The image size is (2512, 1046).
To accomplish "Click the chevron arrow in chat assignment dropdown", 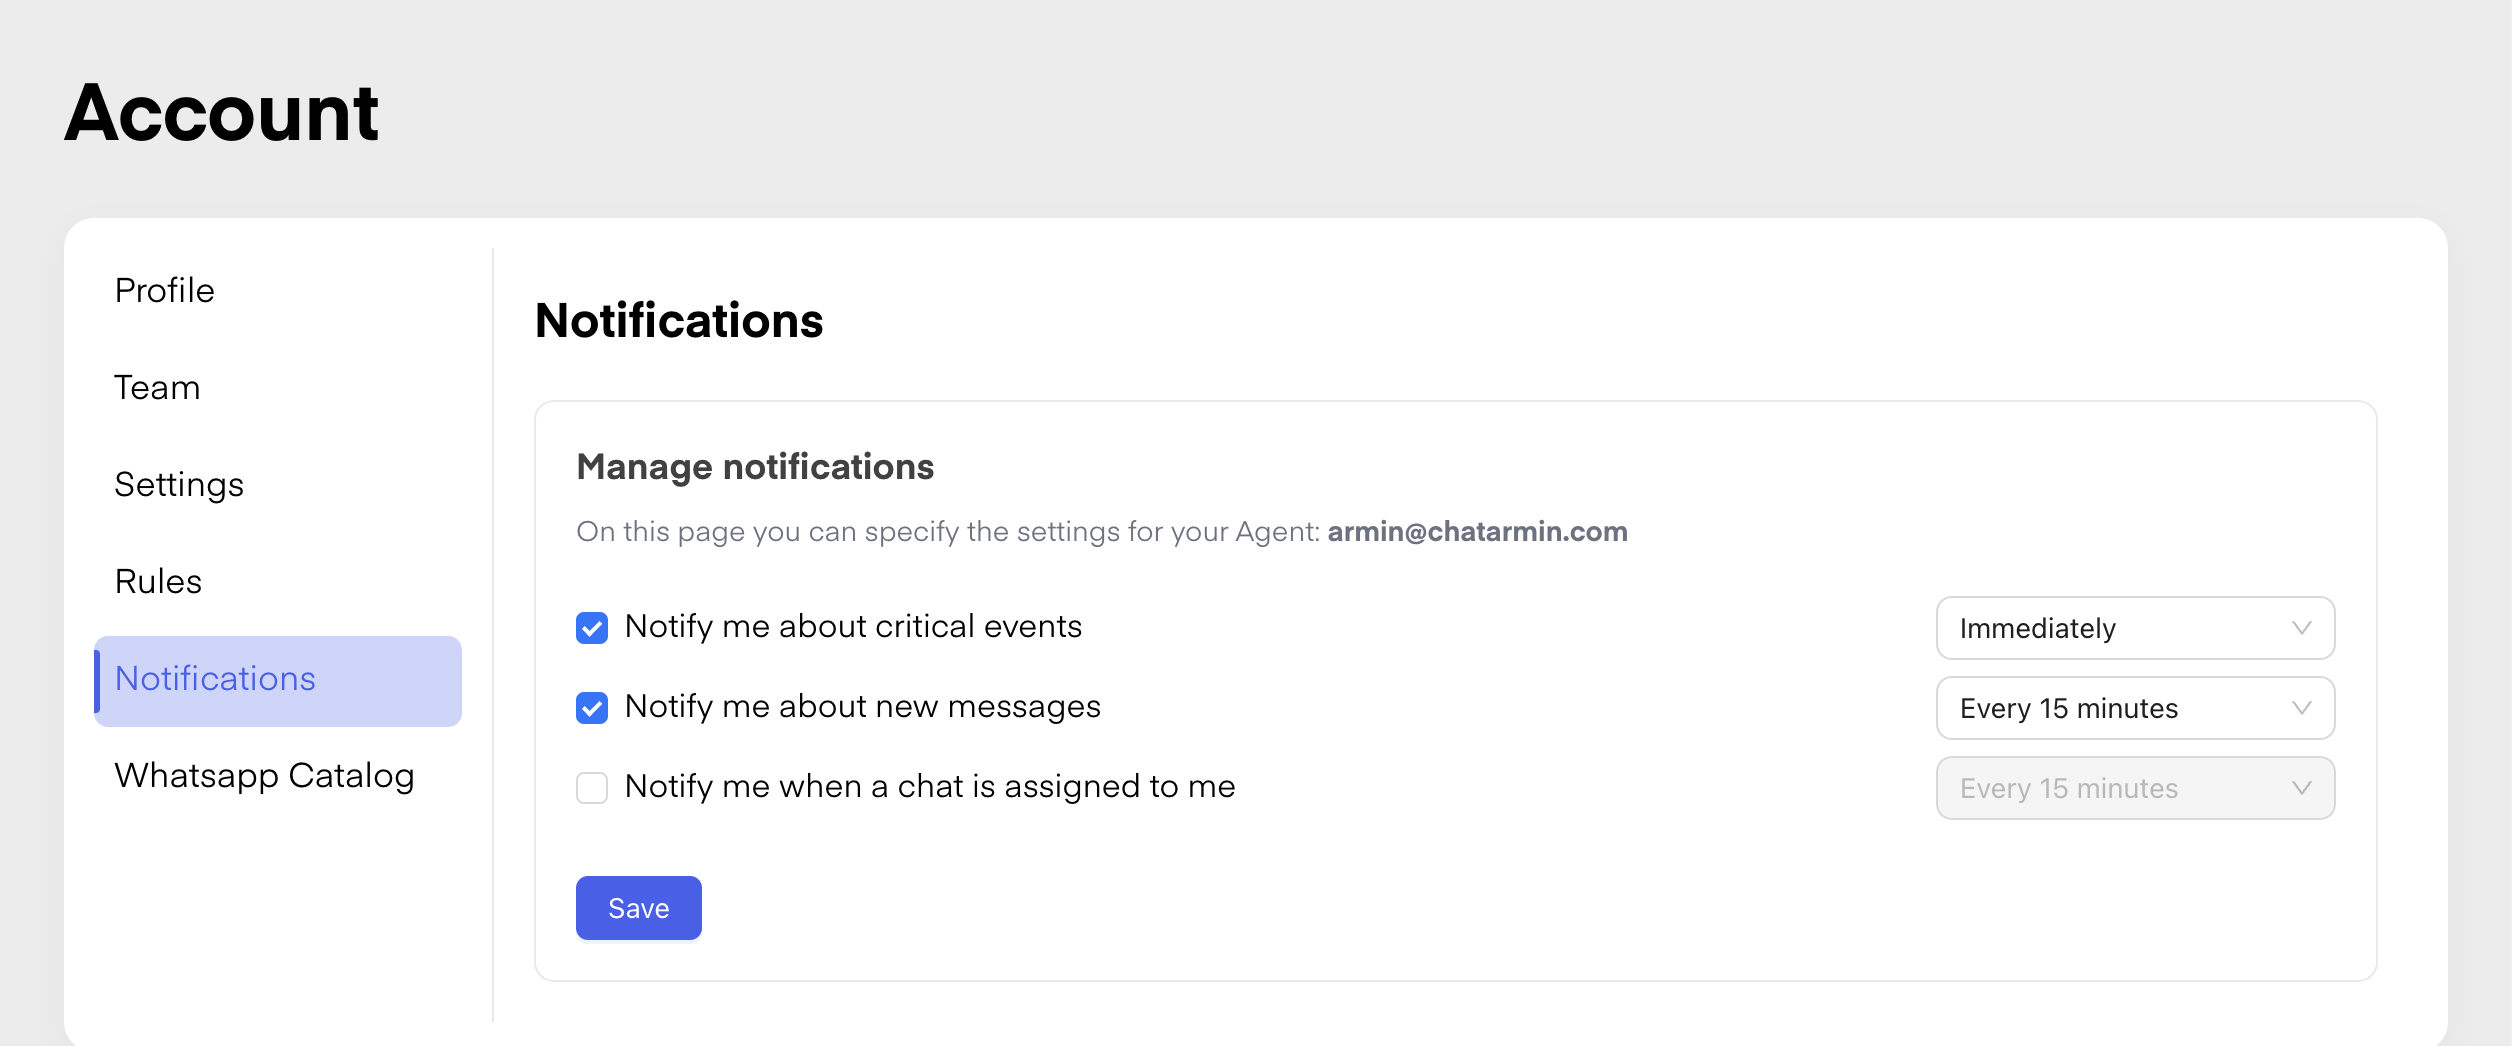I will [x=2301, y=788].
